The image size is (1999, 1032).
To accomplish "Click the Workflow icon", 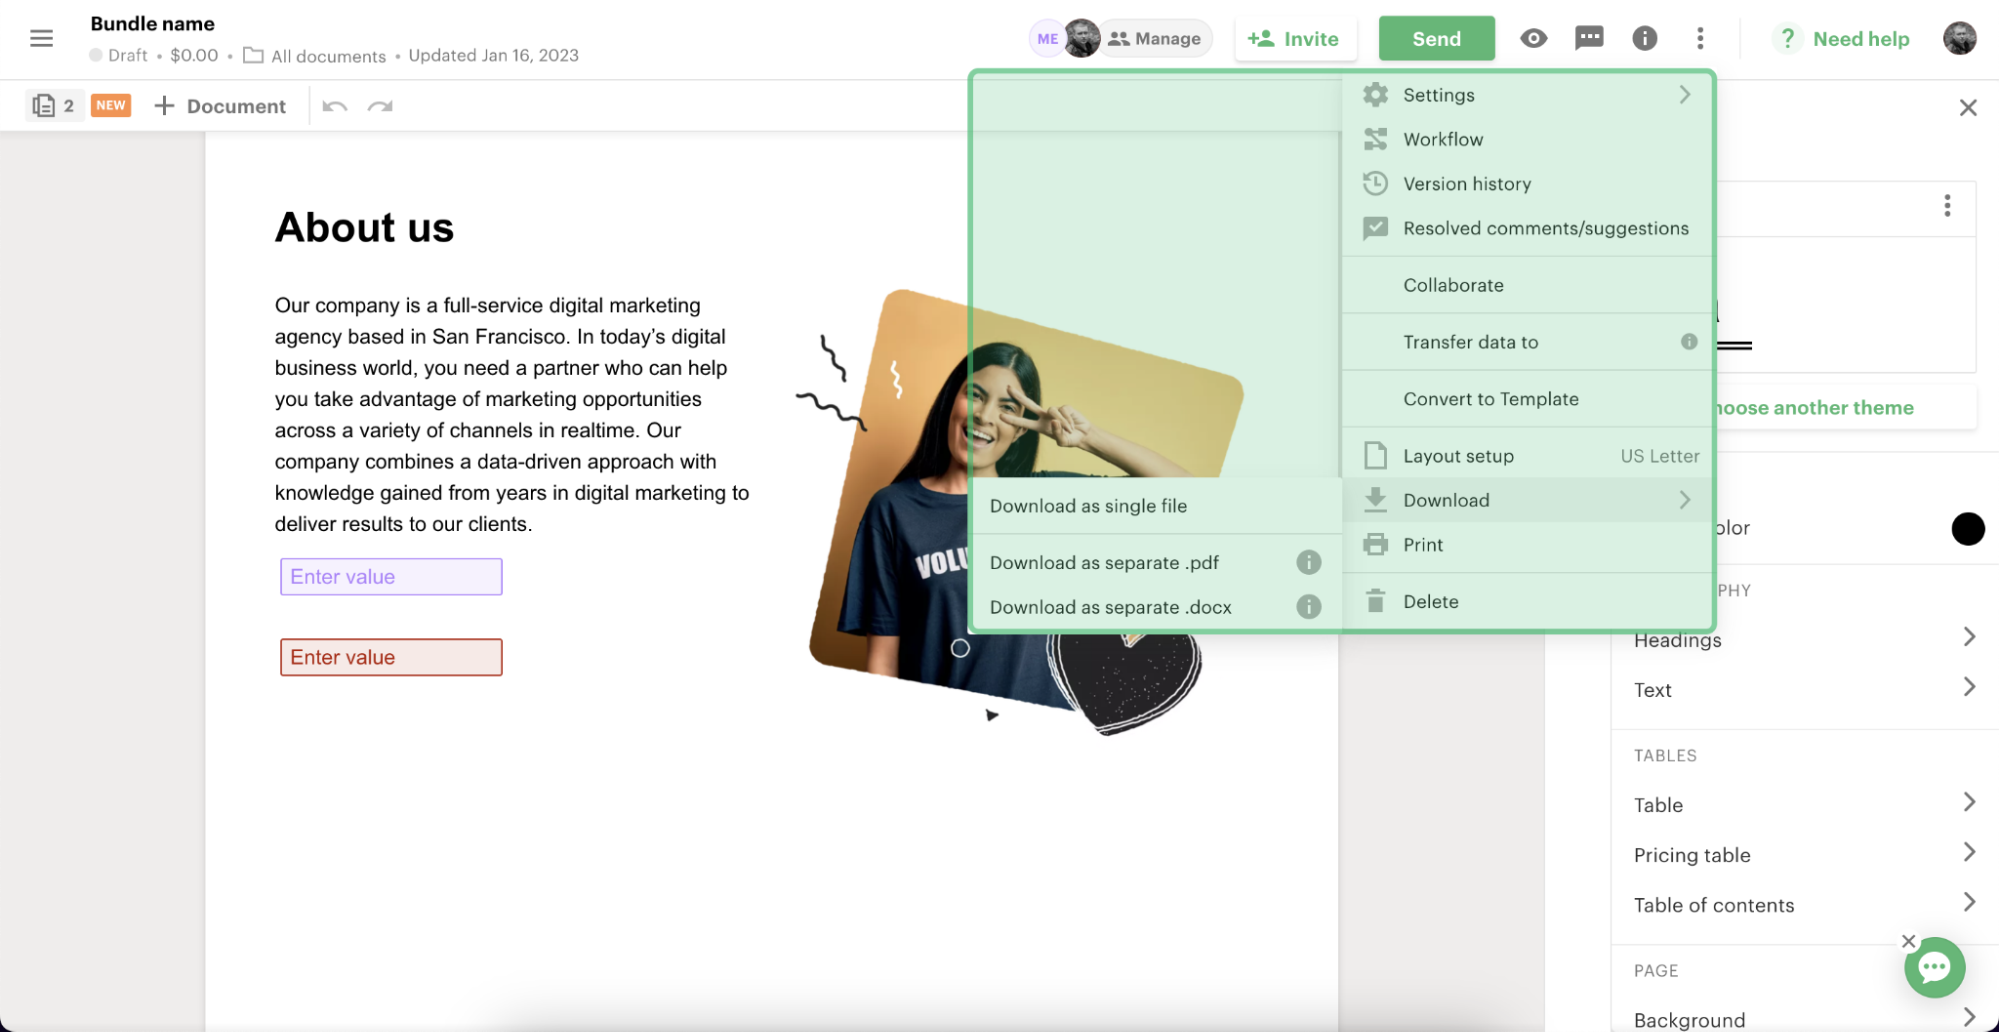I will pyautogui.click(x=1376, y=139).
